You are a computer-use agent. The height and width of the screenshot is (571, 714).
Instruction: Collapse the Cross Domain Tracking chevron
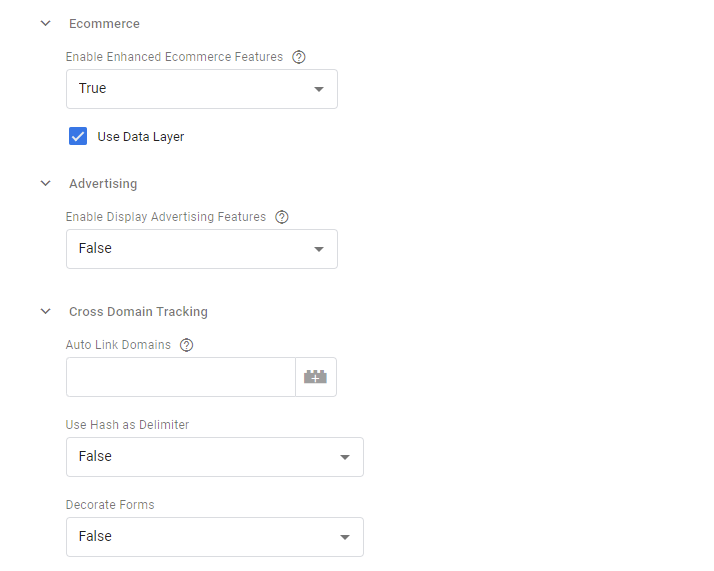pos(45,311)
